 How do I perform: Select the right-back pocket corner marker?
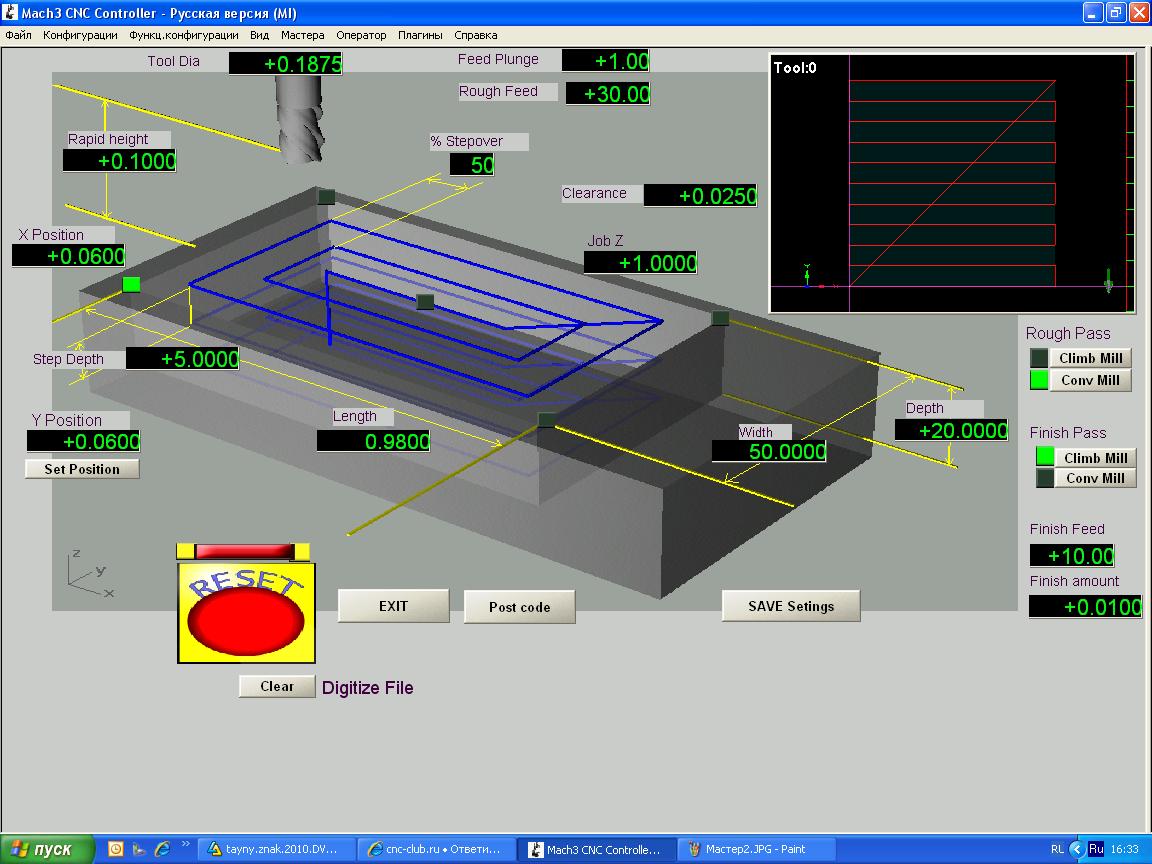(x=720, y=317)
